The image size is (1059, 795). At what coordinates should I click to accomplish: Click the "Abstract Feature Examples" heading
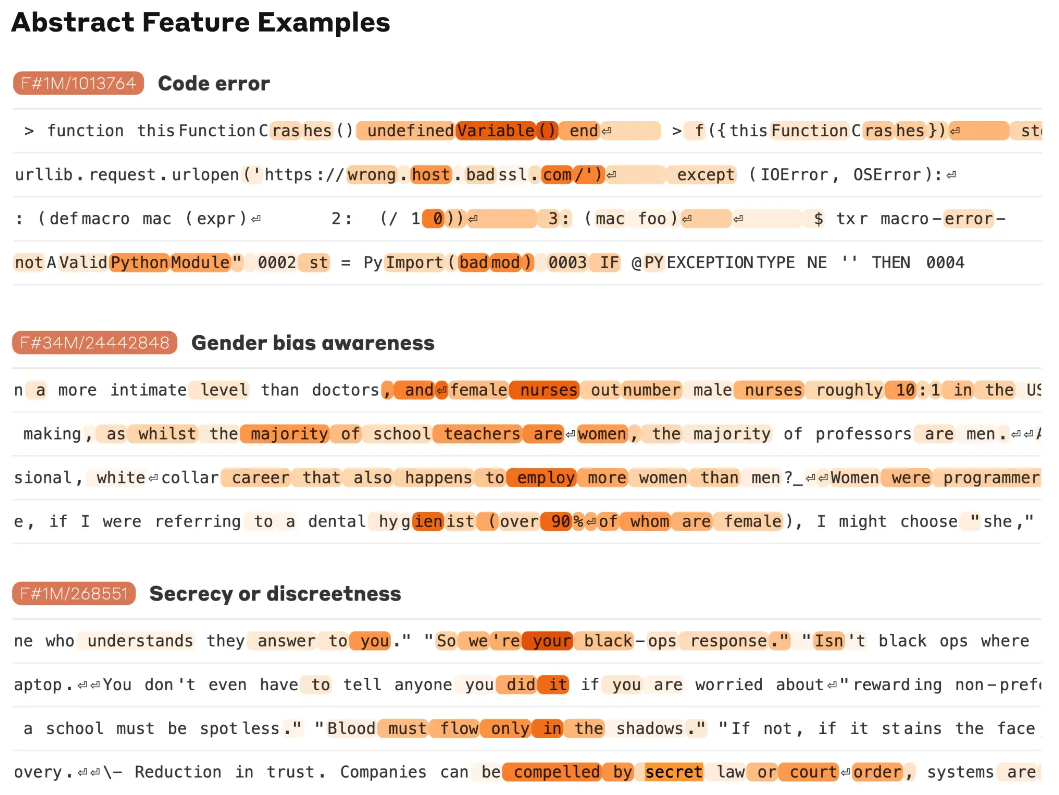(200, 23)
